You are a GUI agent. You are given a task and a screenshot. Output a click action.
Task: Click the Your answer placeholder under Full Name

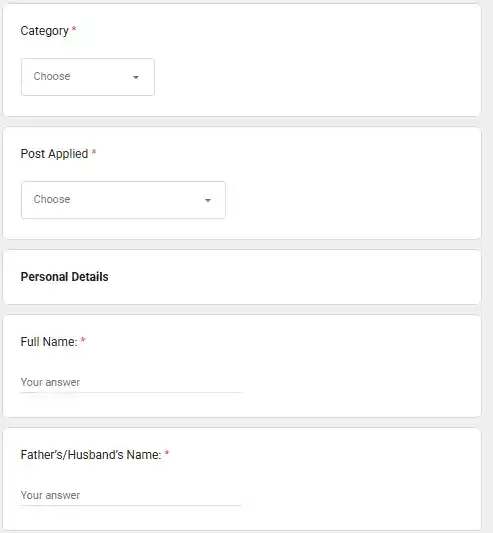[x=50, y=382]
